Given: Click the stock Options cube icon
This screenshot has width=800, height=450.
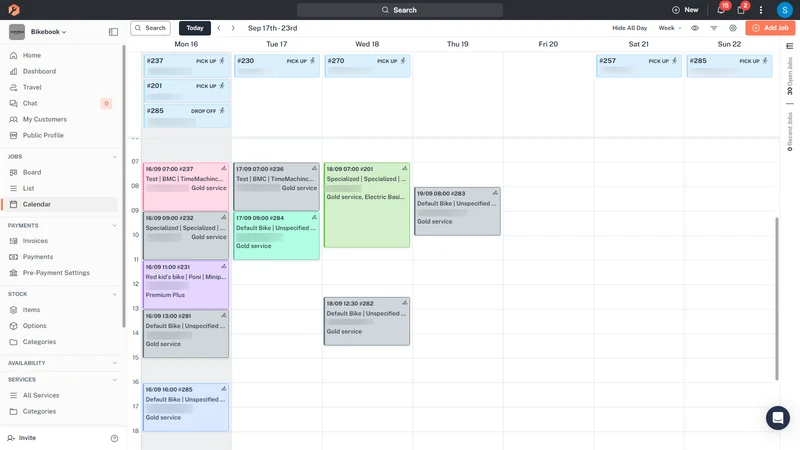Looking at the screenshot, I should [13, 326].
